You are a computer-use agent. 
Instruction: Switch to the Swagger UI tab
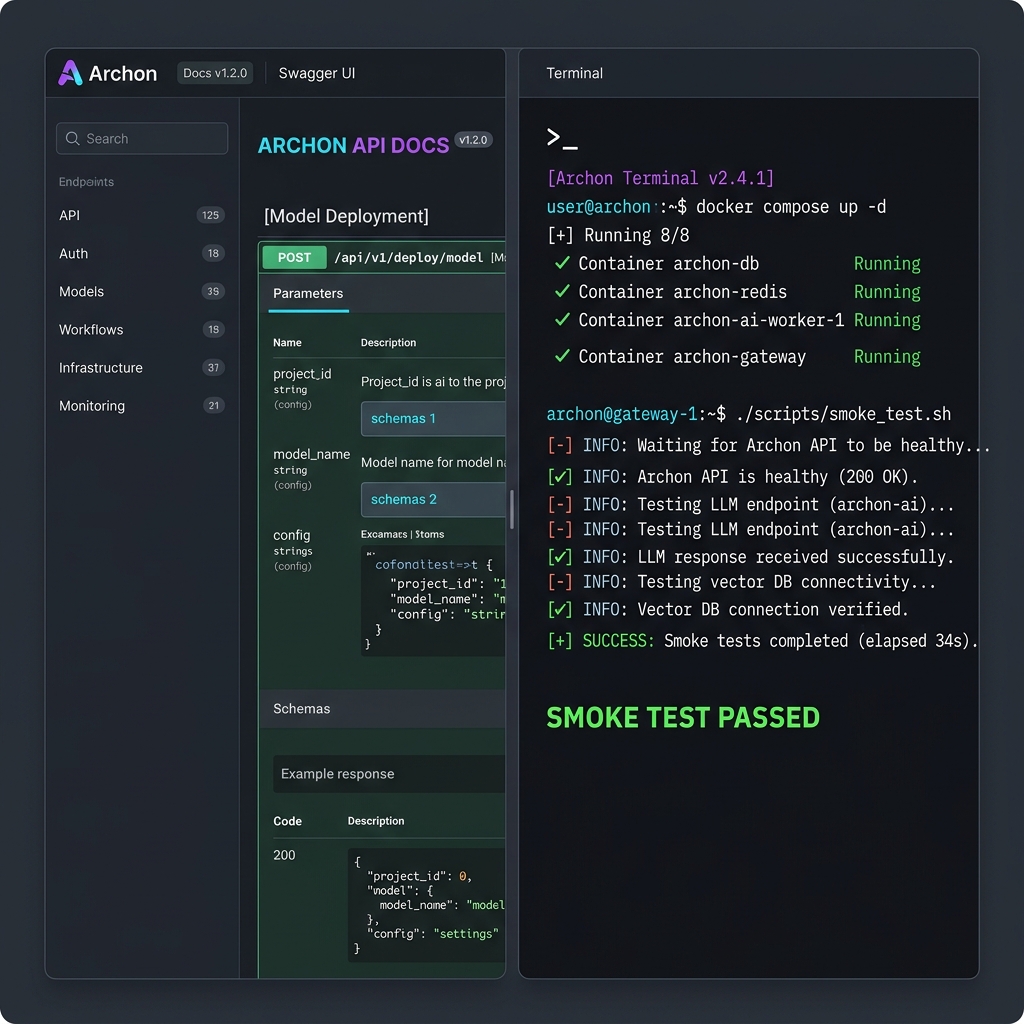click(x=316, y=72)
